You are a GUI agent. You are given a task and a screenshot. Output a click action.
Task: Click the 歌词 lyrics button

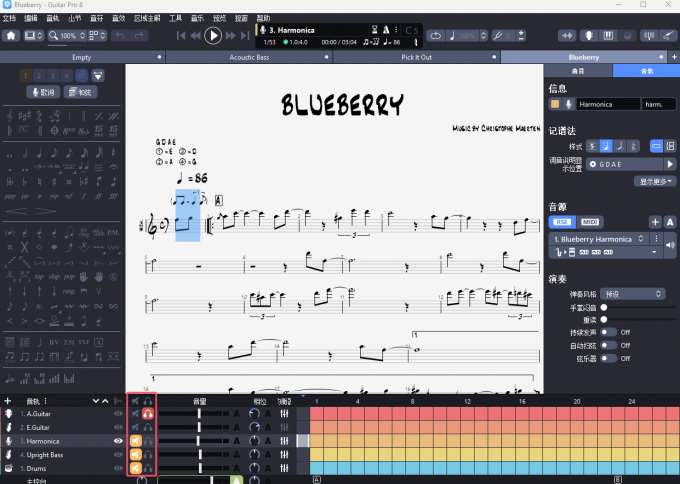click(45, 92)
